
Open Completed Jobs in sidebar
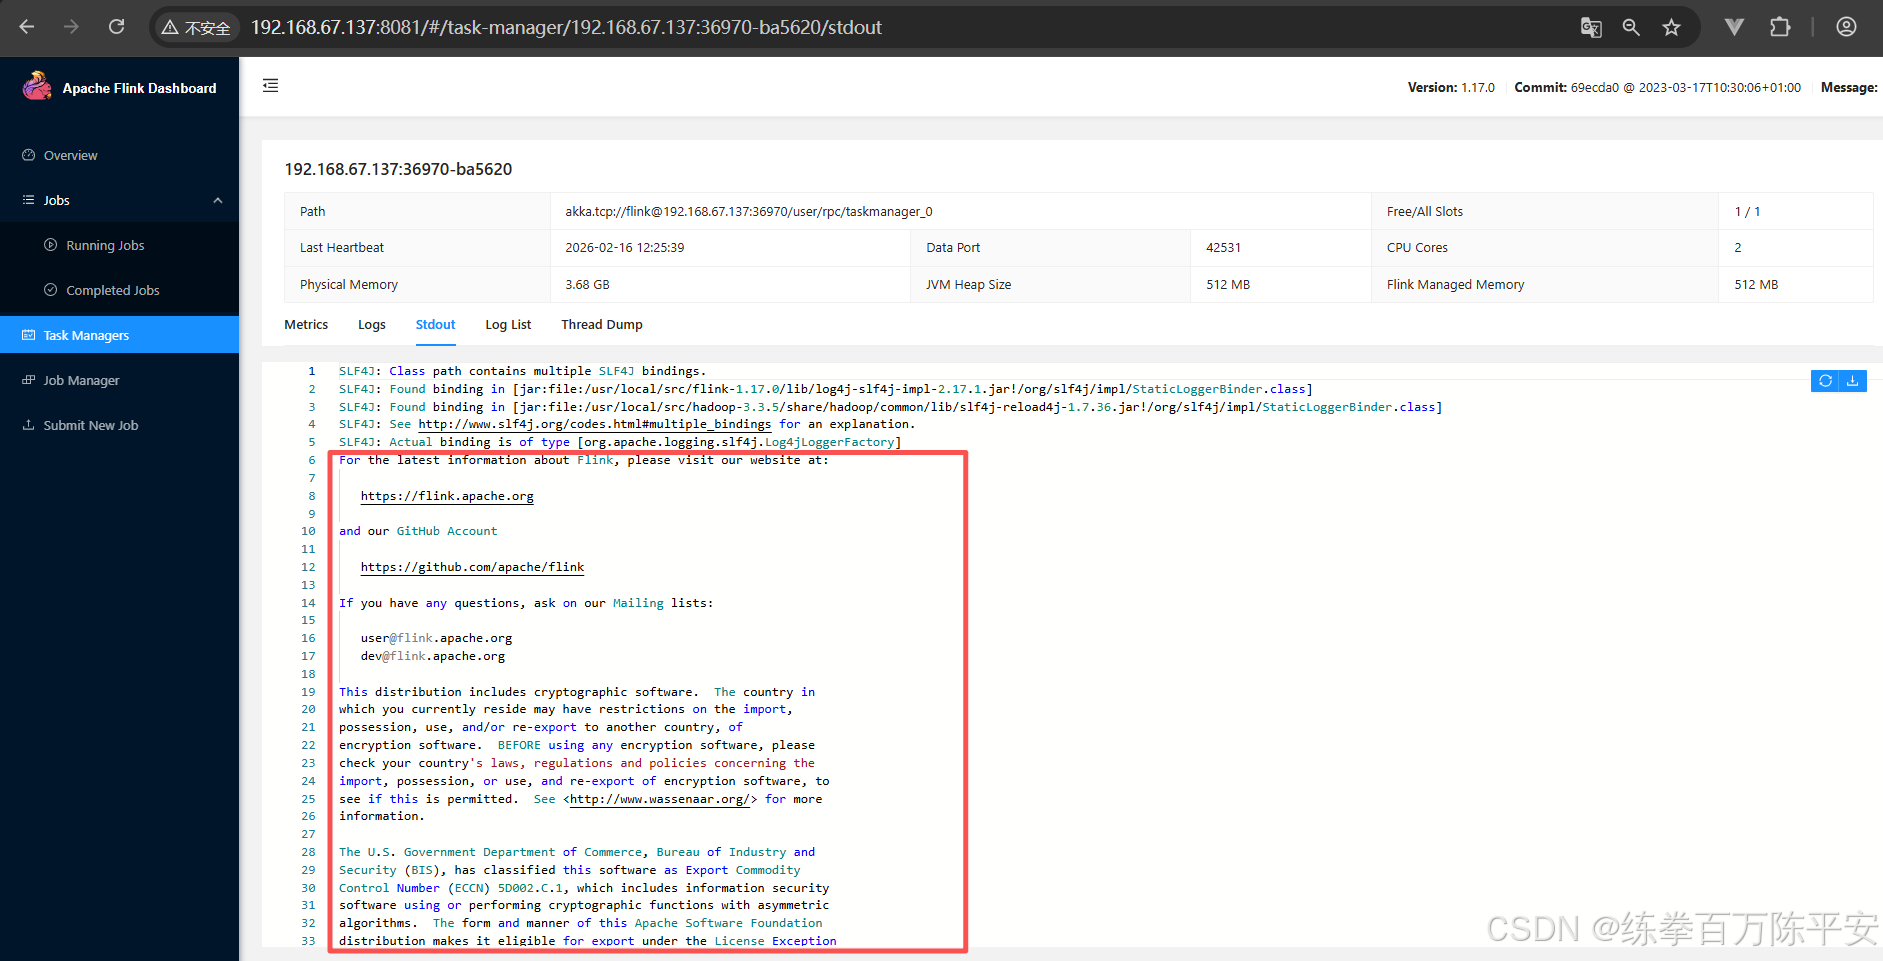point(119,290)
